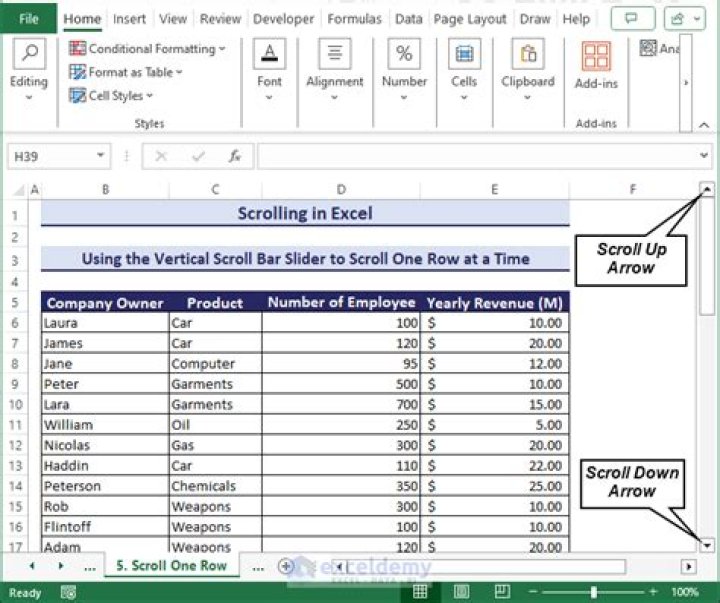This screenshot has width=720, height=603.
Task: Select the cell containing Peterson
Action: coord(105,486)
